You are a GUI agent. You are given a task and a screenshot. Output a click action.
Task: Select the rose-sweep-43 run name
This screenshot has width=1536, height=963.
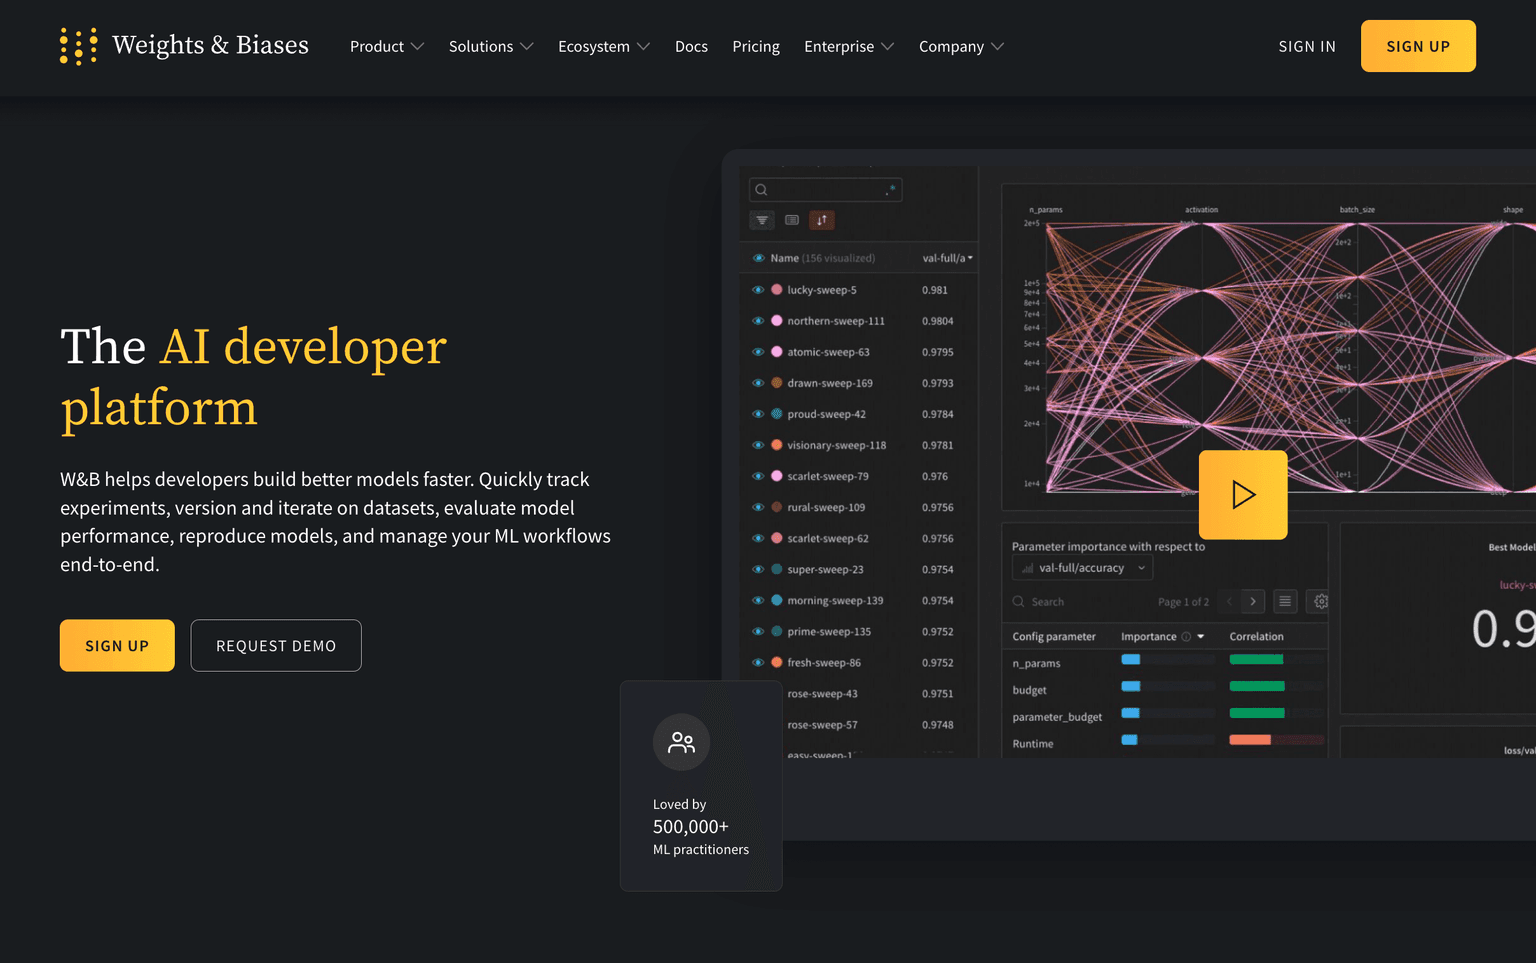[x=822, y=694]
